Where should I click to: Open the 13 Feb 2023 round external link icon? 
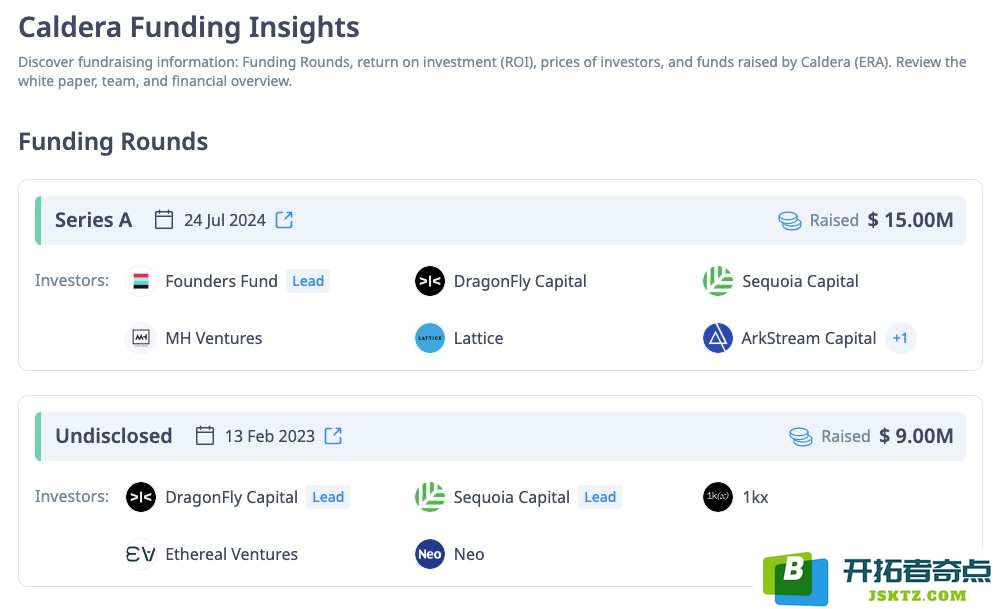(x=333, y=436)
